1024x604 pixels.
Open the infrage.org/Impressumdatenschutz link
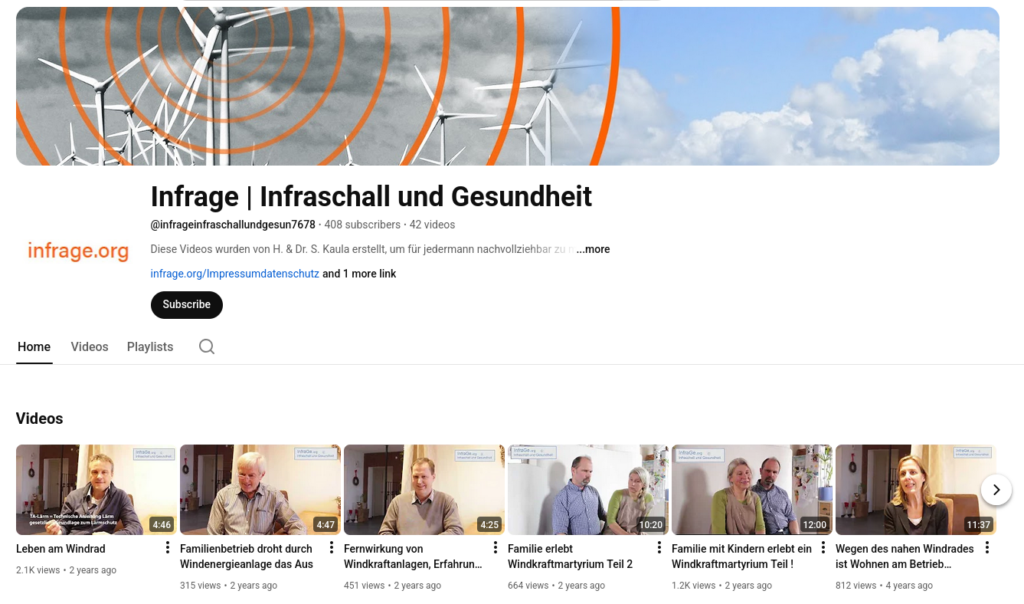pyautogui.click(x=234, y=274)
